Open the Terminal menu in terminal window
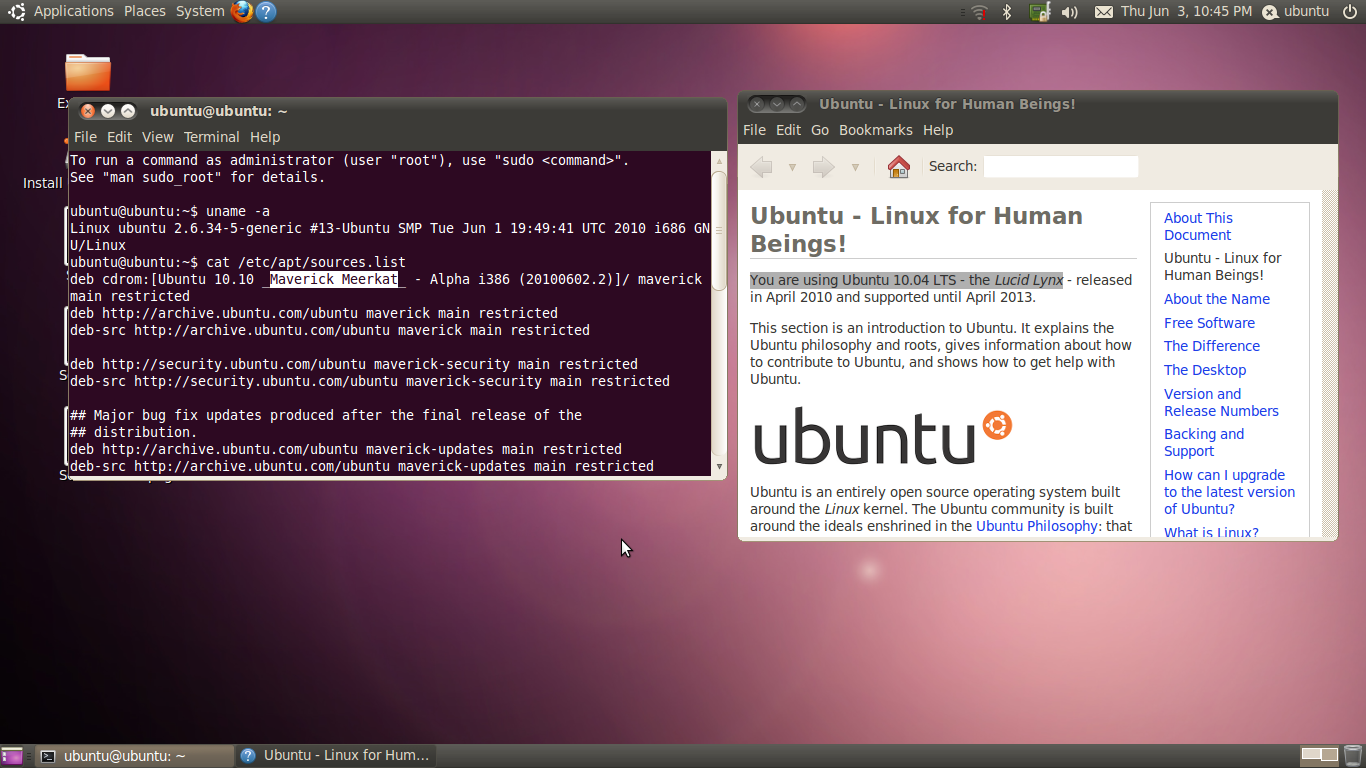 point(211,137)
